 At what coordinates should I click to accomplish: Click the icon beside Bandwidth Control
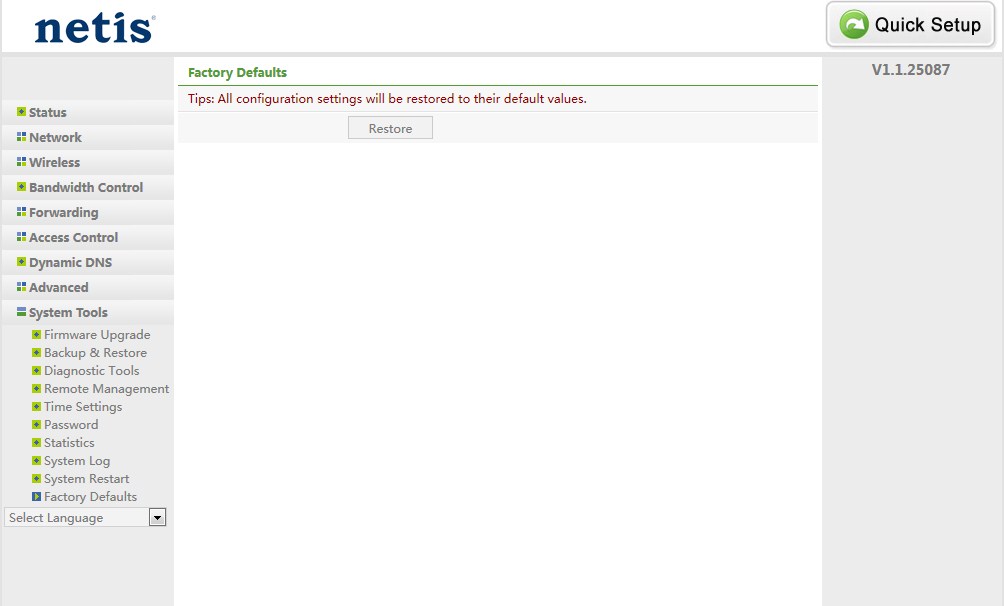(x=21, y=187)
